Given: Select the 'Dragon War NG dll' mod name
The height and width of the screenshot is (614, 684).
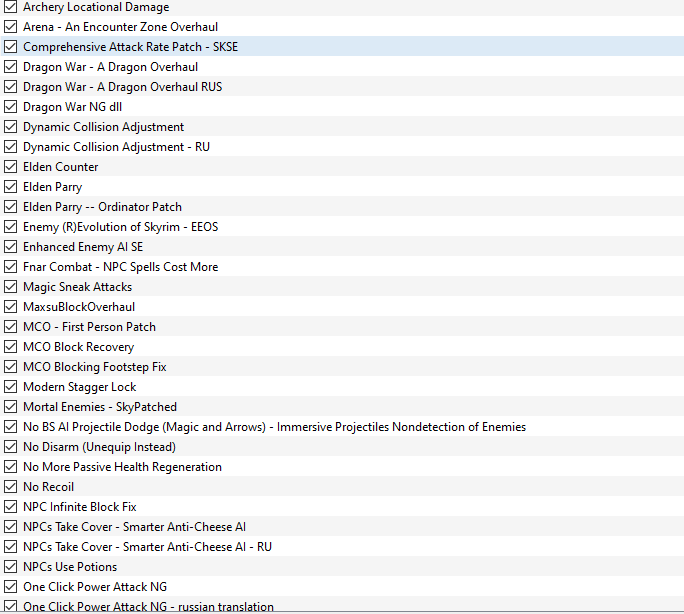Looking at the screenshot, I should tap(72, 107).
